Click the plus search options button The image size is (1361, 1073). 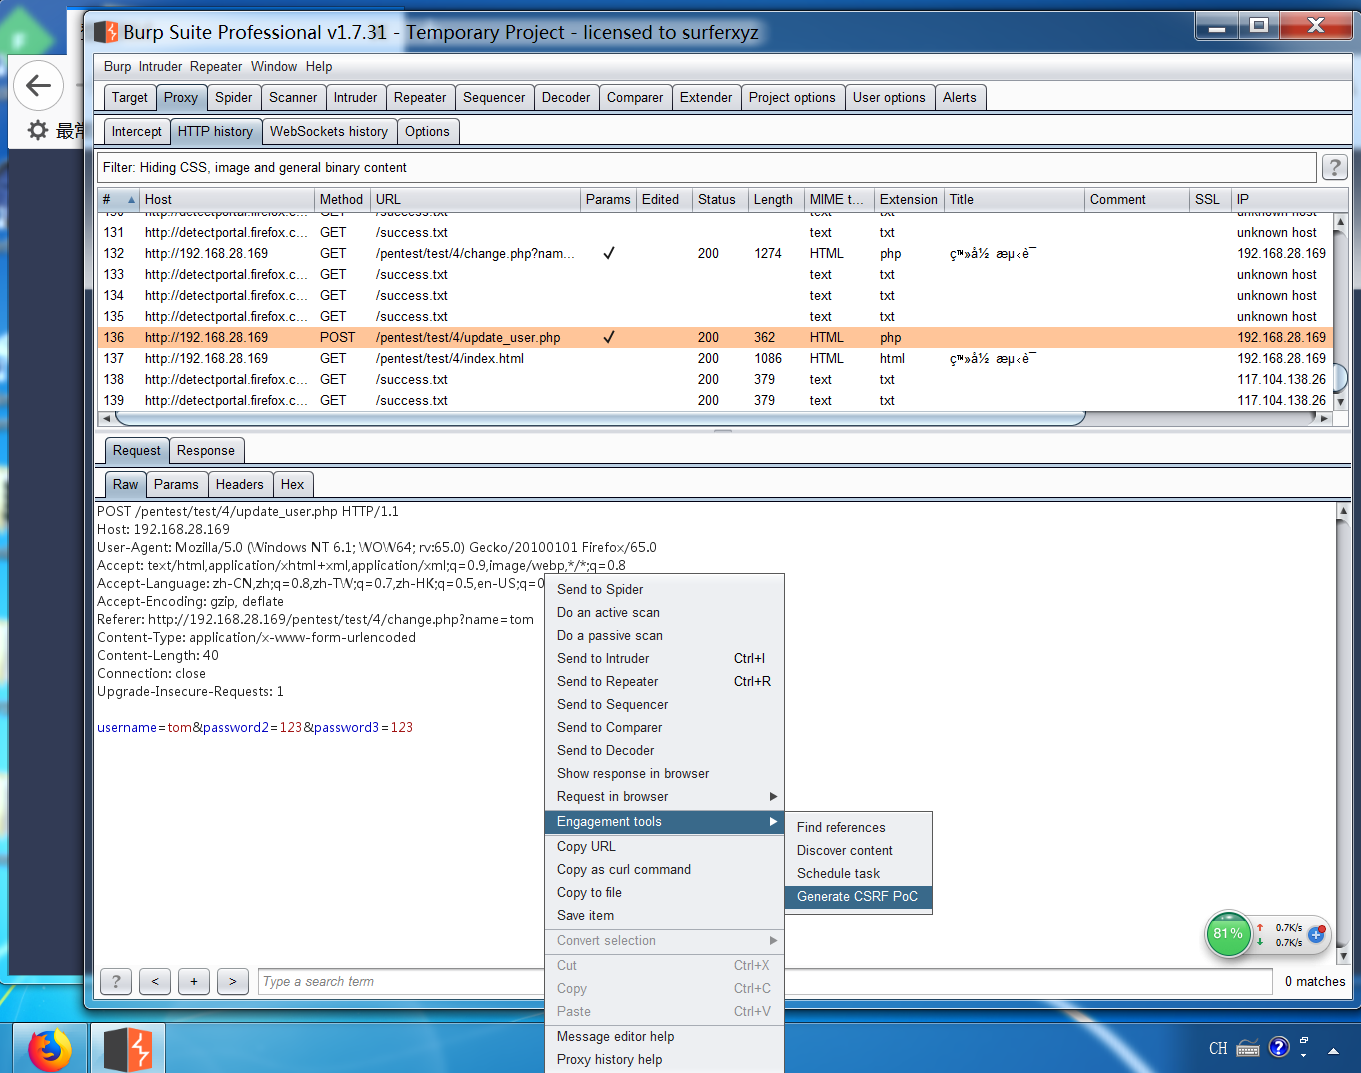point(194,981)
